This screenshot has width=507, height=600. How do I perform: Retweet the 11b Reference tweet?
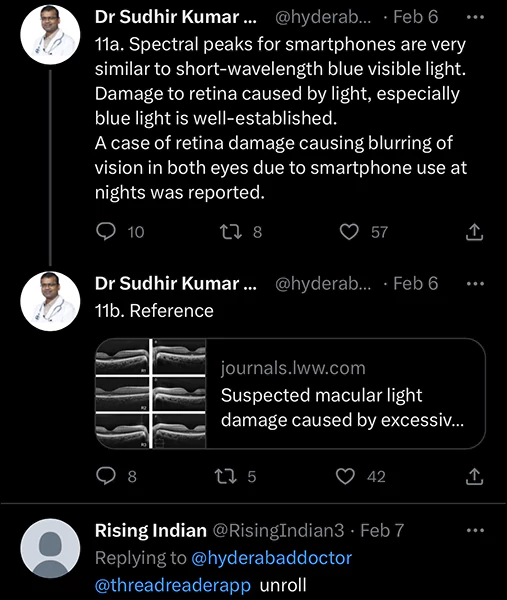coord(226,476)
